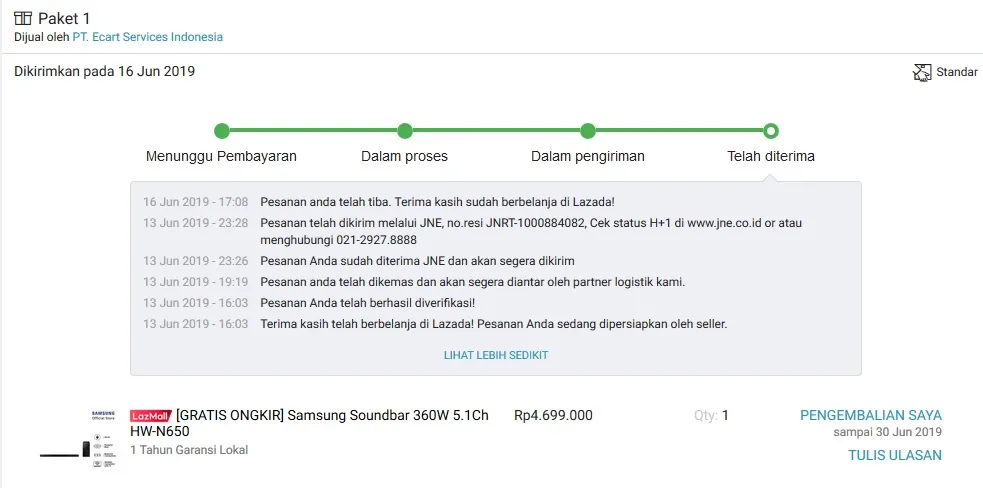This screenshot has width=983, height=488.
Task: Click the Standar delivery type label
Action: pos(957,72)
